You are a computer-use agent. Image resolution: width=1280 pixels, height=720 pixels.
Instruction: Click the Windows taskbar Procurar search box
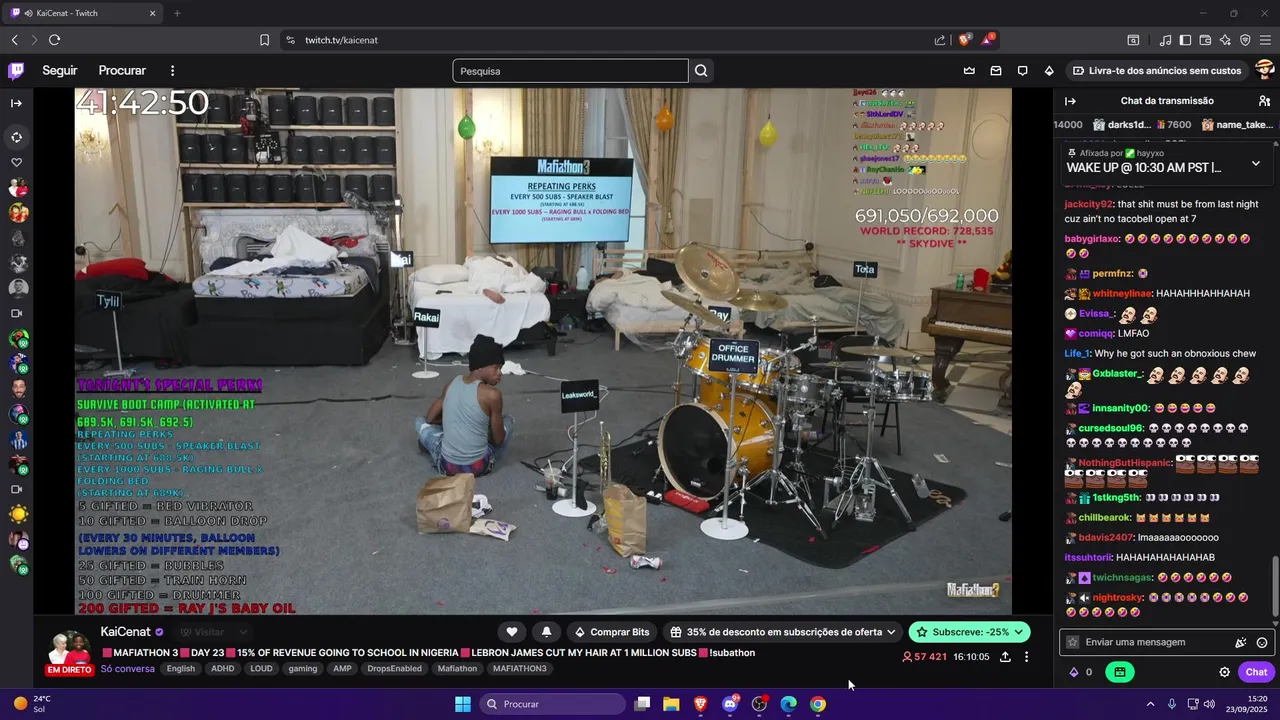click(553, 704)
